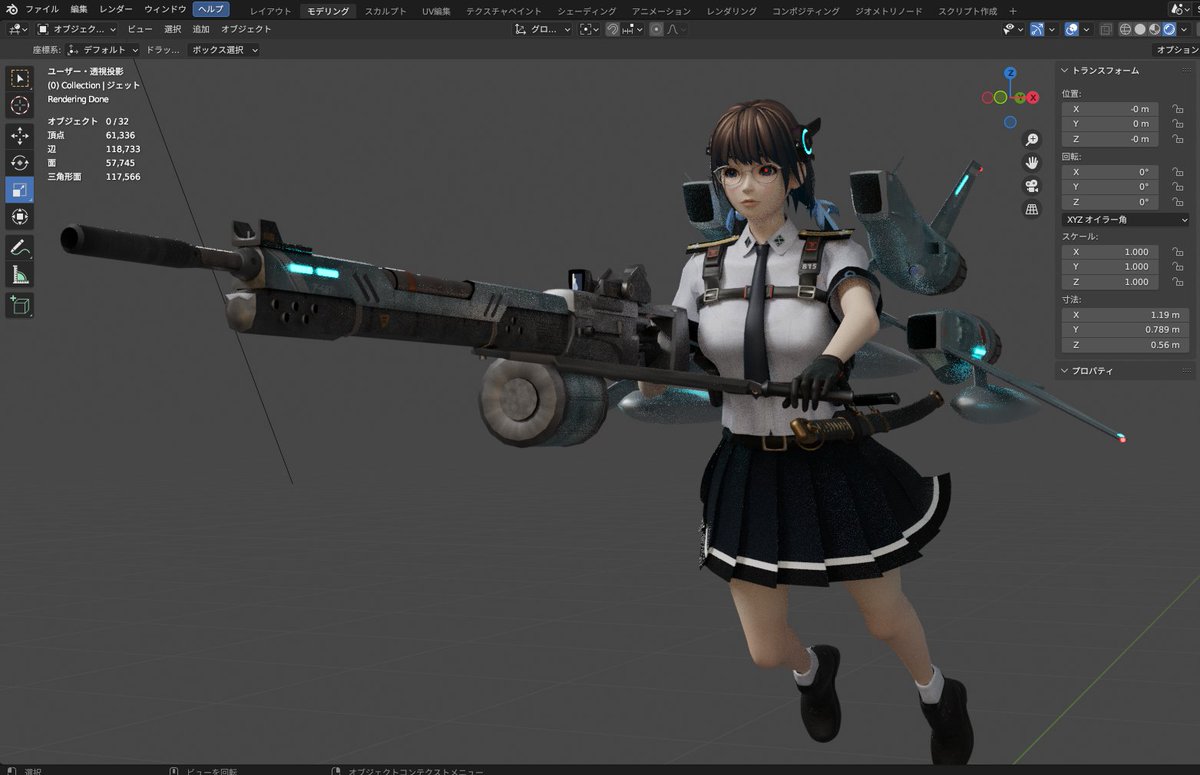Toggle proportional editing in the header

[656, 29]
